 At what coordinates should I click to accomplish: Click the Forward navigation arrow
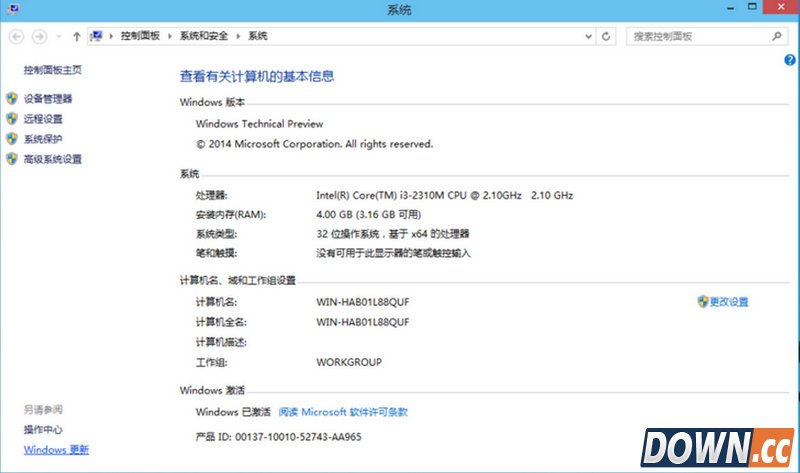point(39,36)
